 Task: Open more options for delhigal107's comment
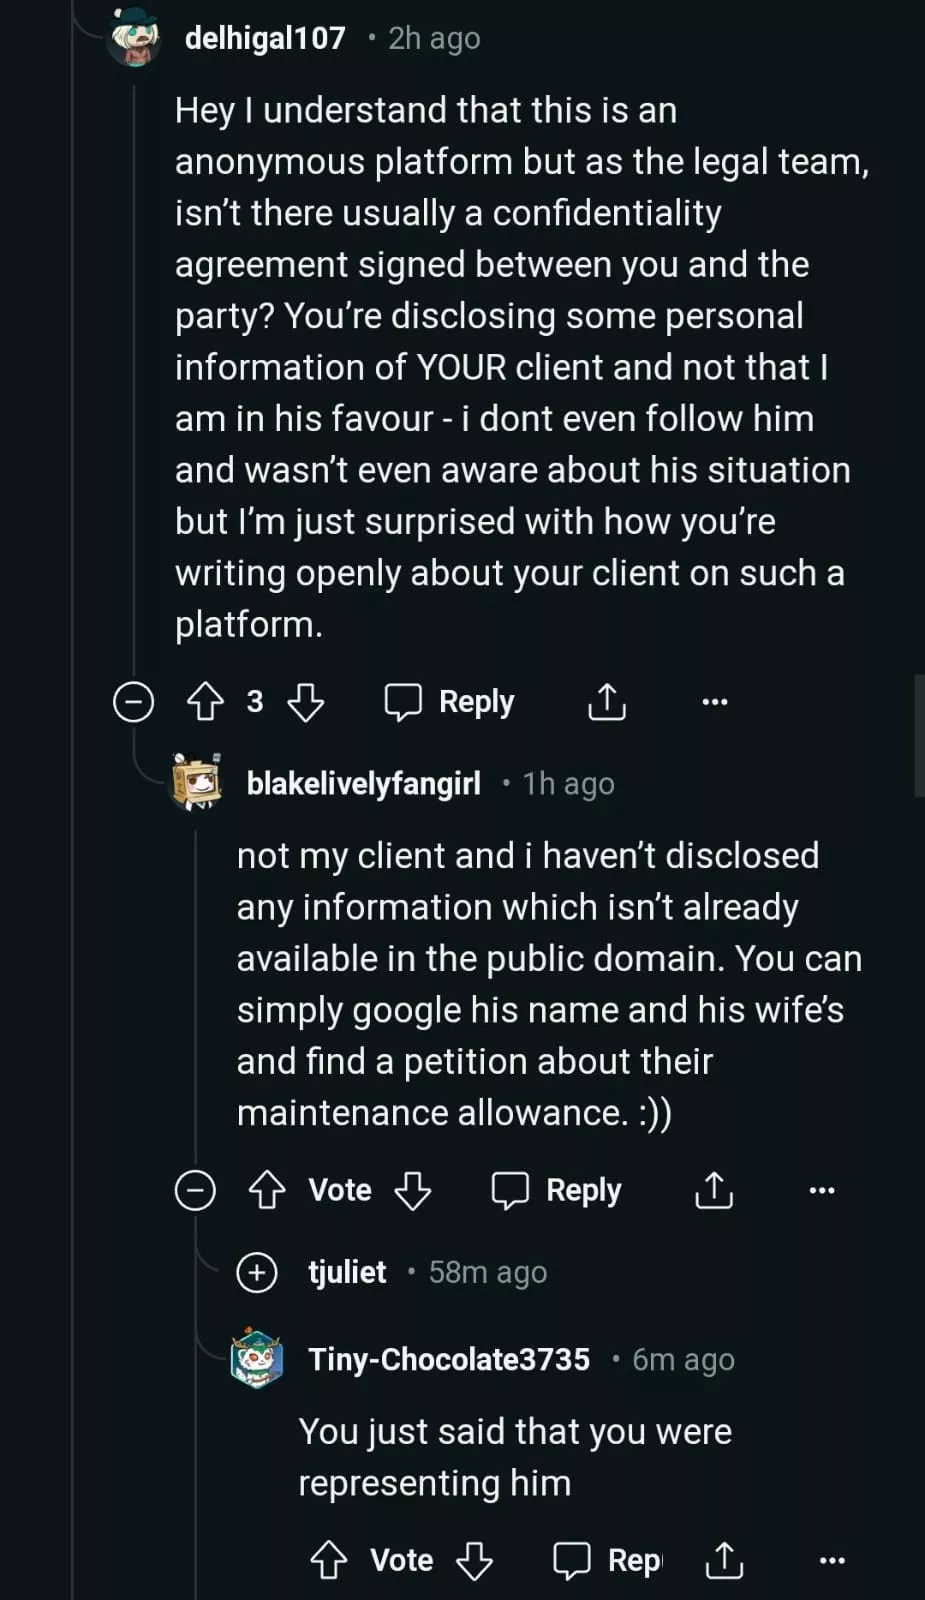[714, 701]
